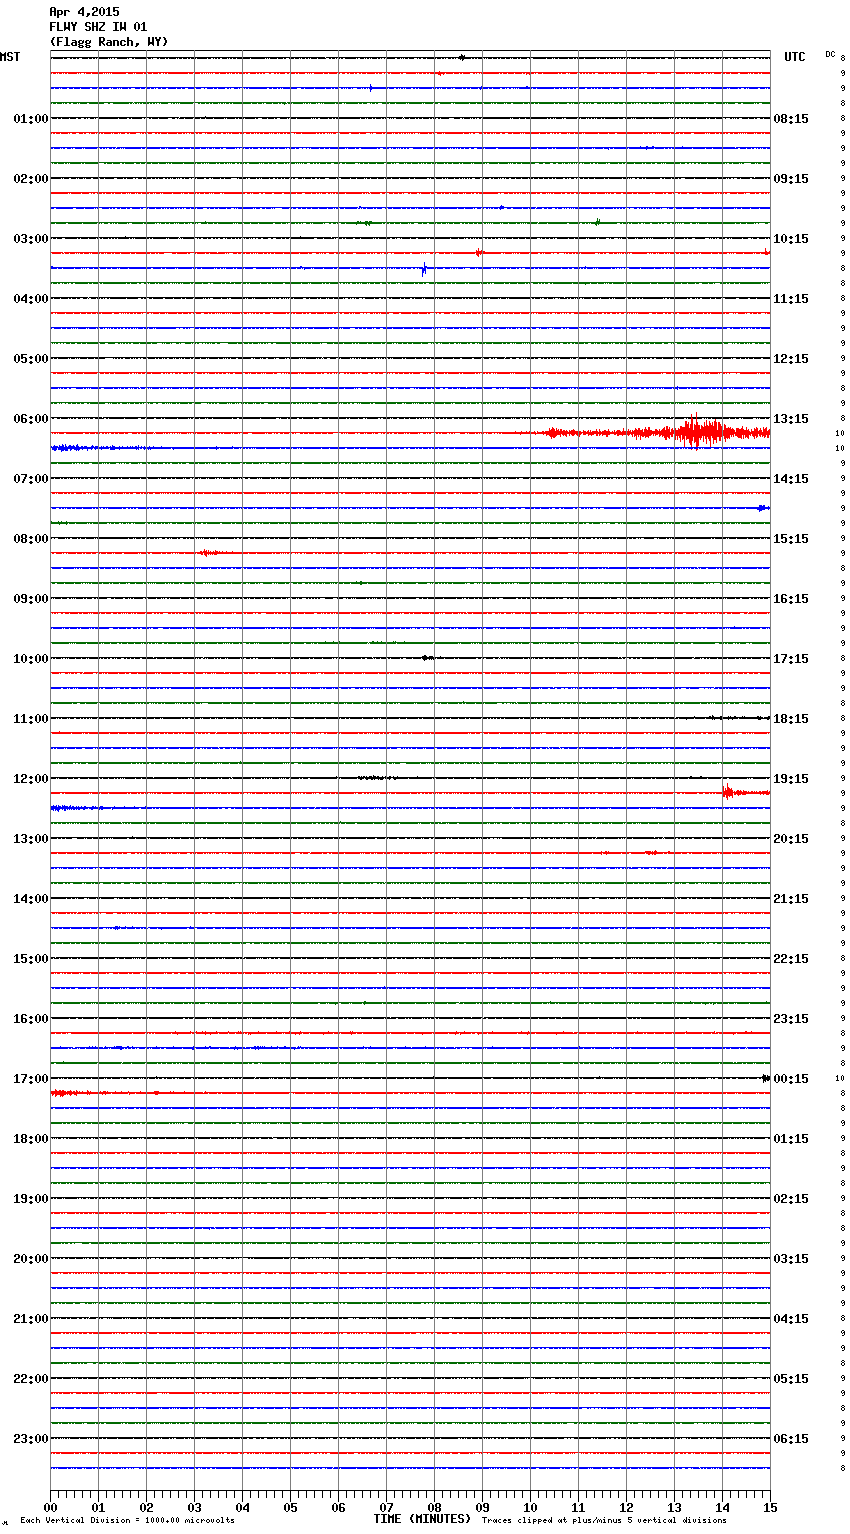Click the black spike at the end of the 17:00 trace

(x=765, y=1078)
